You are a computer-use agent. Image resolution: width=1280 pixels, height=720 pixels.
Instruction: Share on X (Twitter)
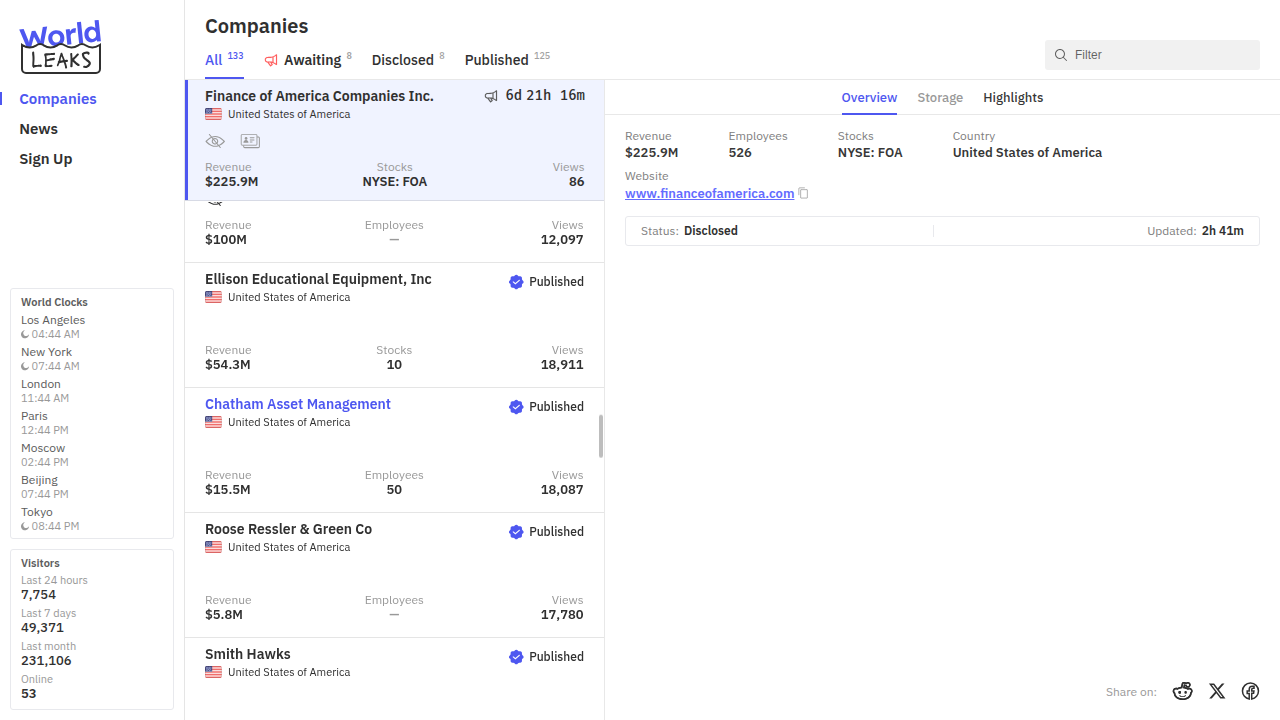1217,691
